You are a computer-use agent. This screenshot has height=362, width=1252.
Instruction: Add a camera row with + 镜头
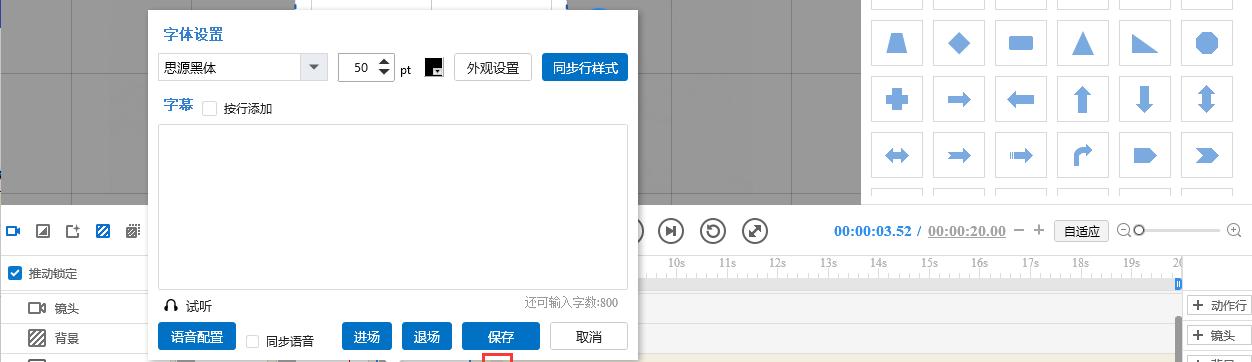click(1218, 335)
